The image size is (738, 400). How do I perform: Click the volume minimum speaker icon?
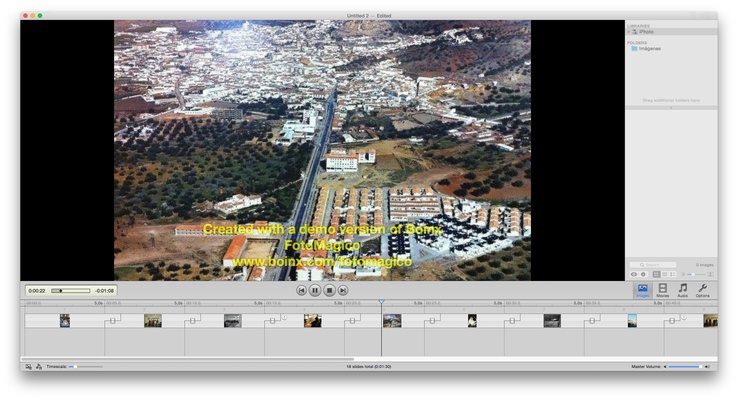[x=665, y=367]
